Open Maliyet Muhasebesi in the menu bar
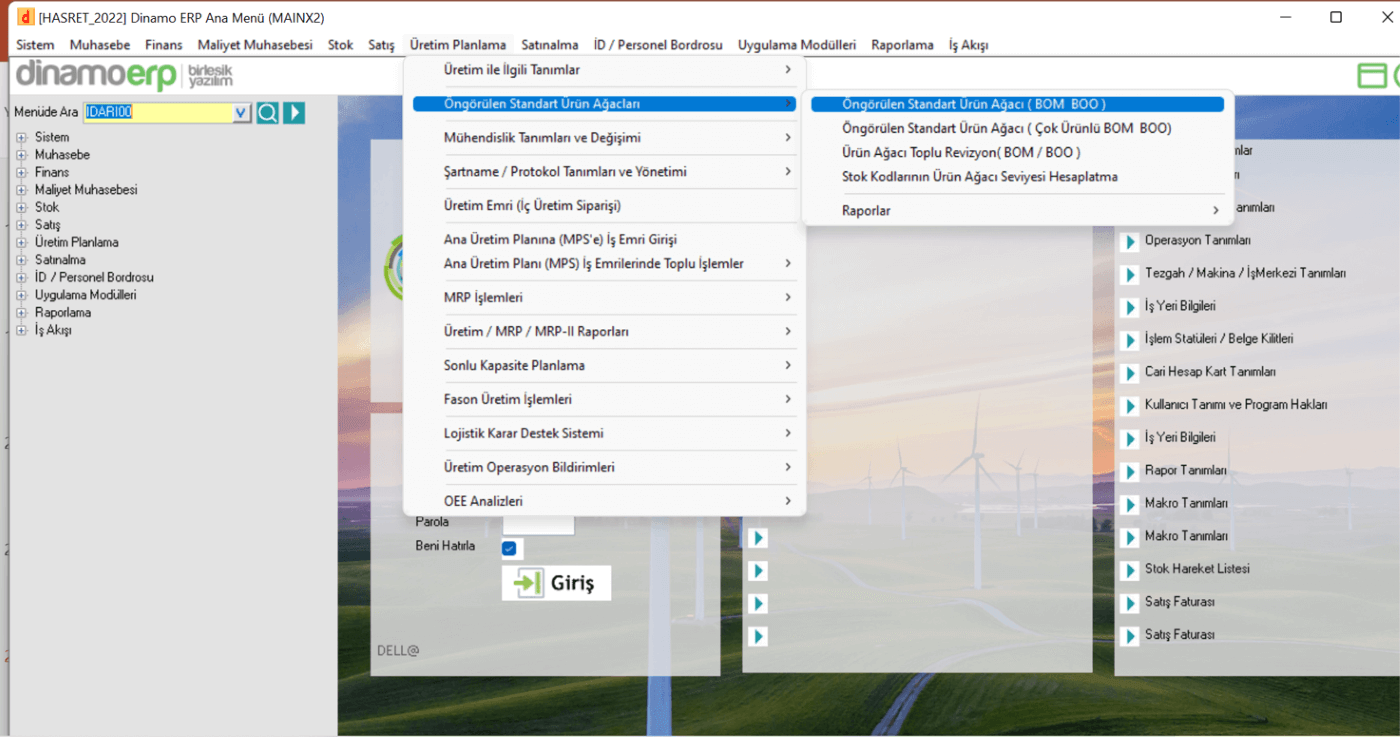 (255, 45)
